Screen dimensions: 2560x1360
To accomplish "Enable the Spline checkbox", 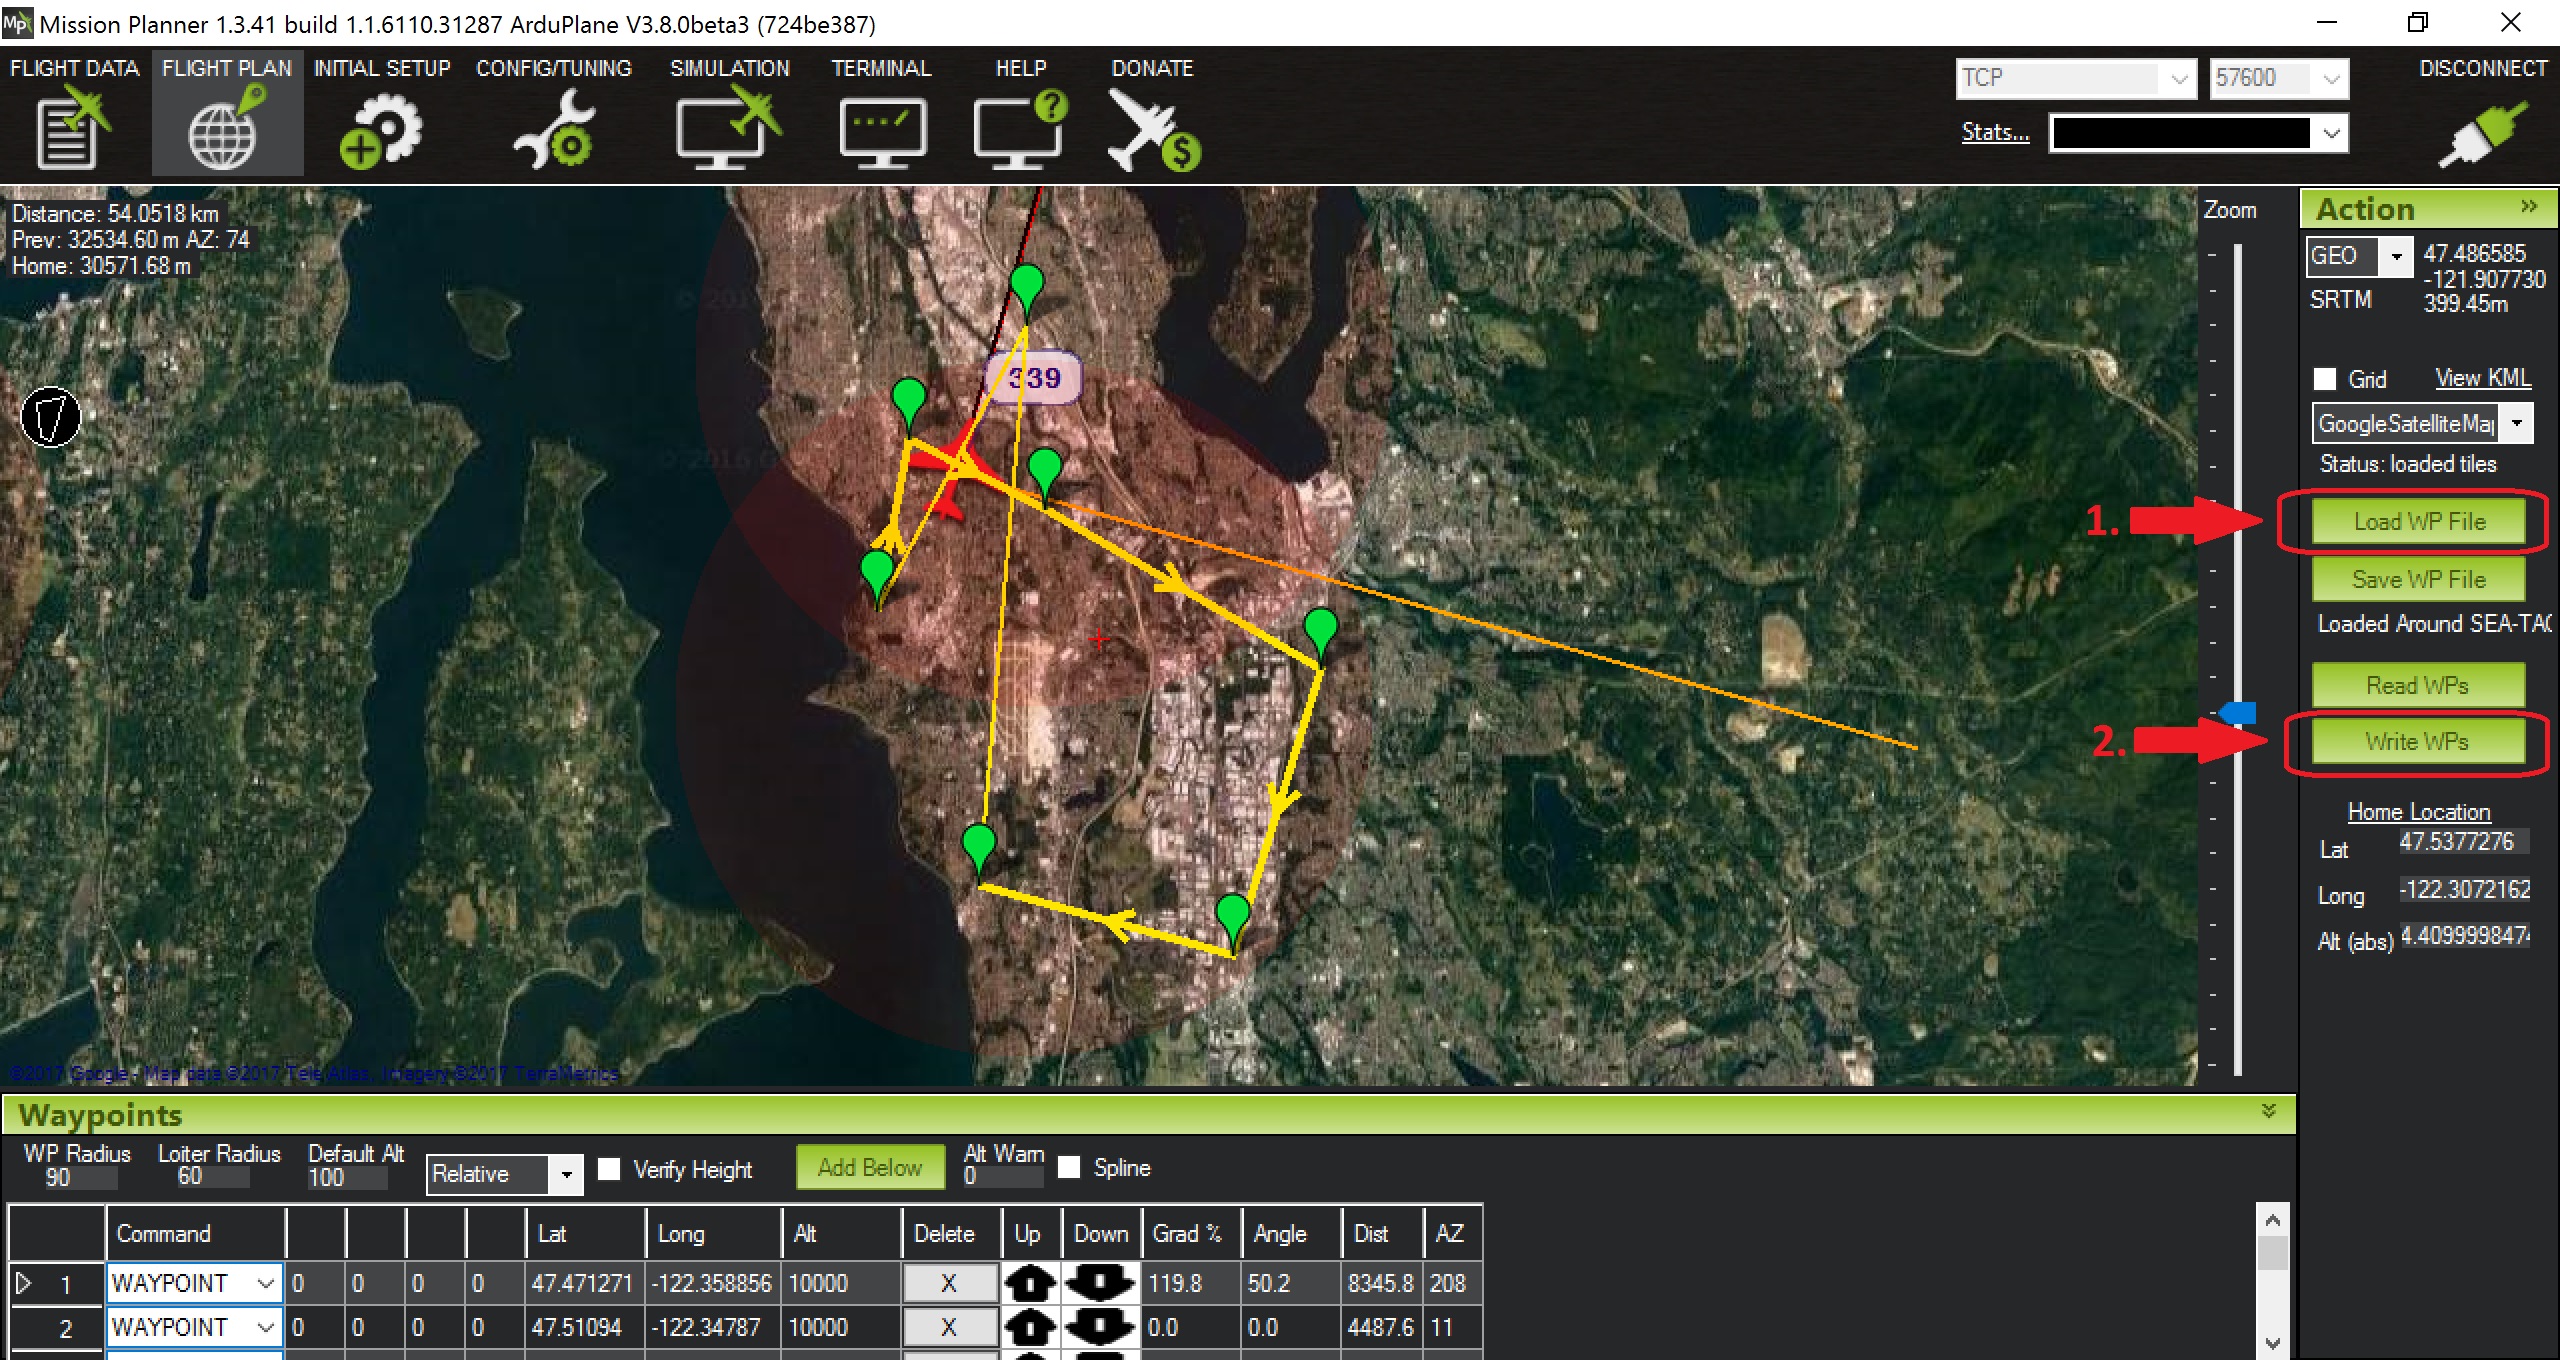I will point(1069,1167).
